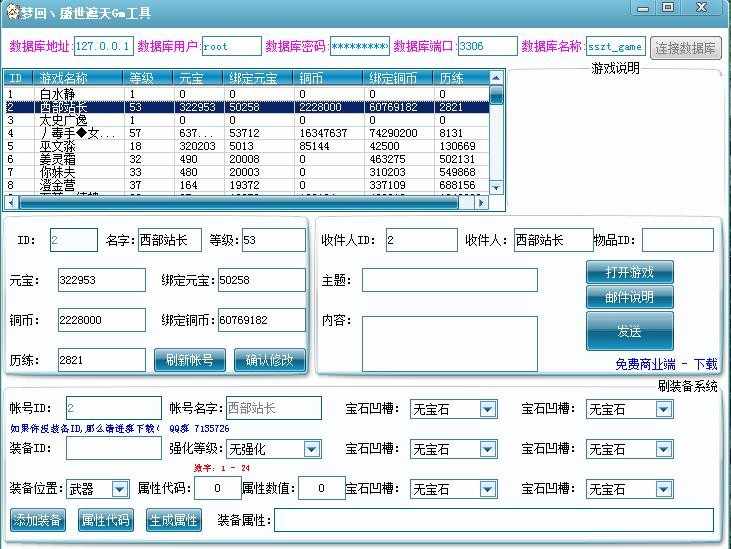Click the 收件人ID field
Screen dimensions: 731x549
click(x=421, y=240)
